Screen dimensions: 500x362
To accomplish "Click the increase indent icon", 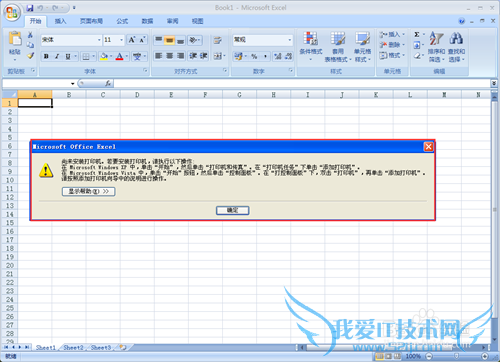I will (203, 56).
